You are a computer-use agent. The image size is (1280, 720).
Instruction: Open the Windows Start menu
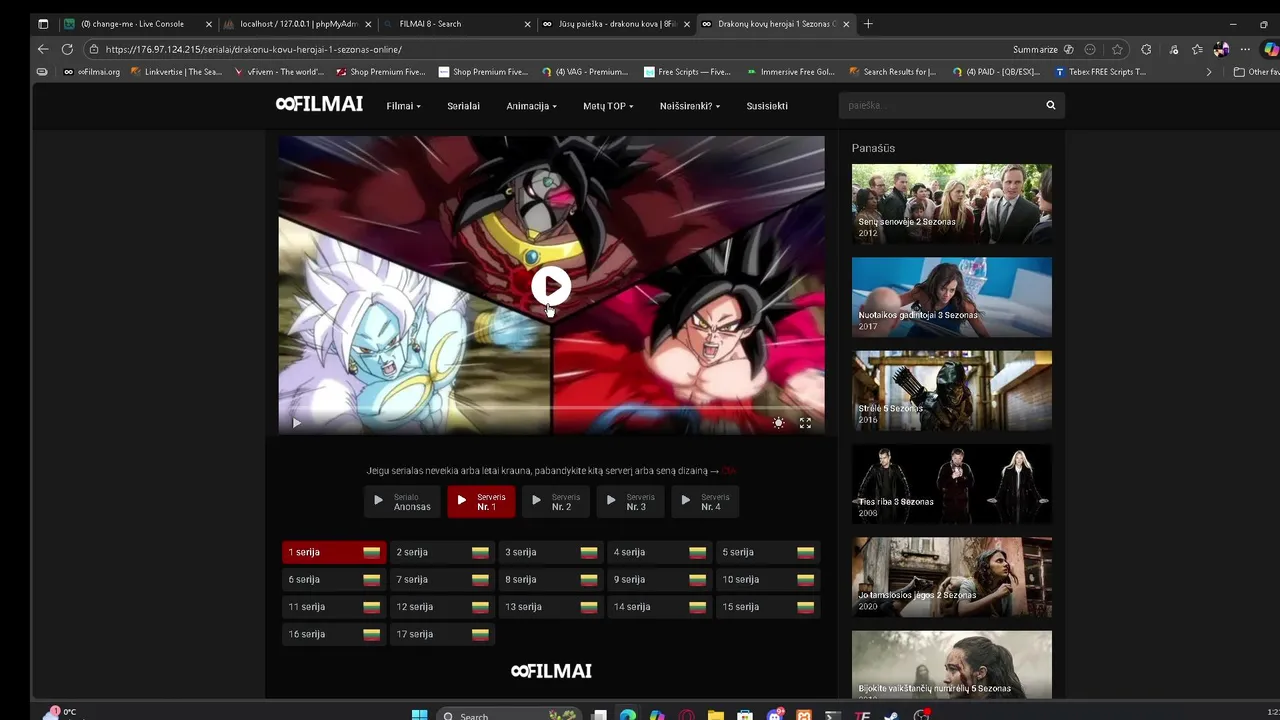420,715
